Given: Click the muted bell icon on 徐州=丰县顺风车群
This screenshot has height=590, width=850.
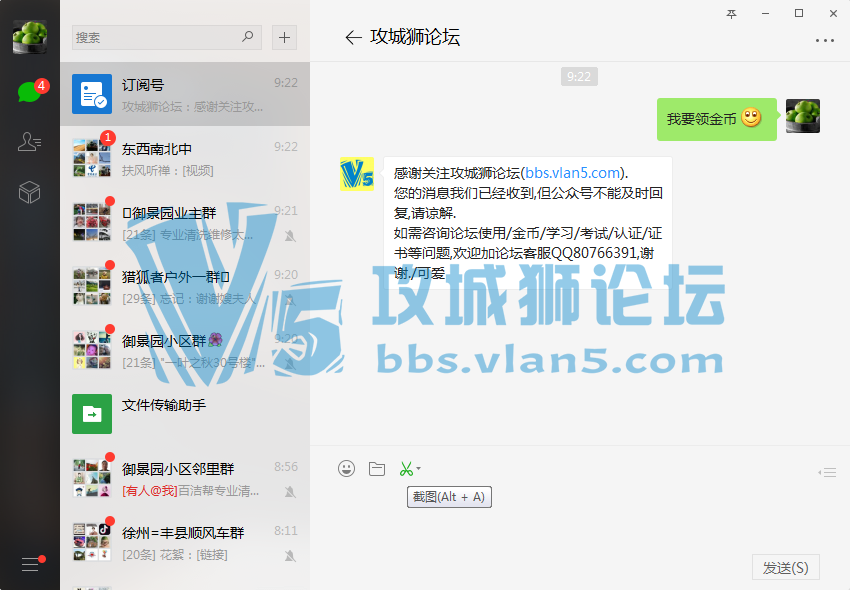Looking at the screenshot, I should point(291,555).
